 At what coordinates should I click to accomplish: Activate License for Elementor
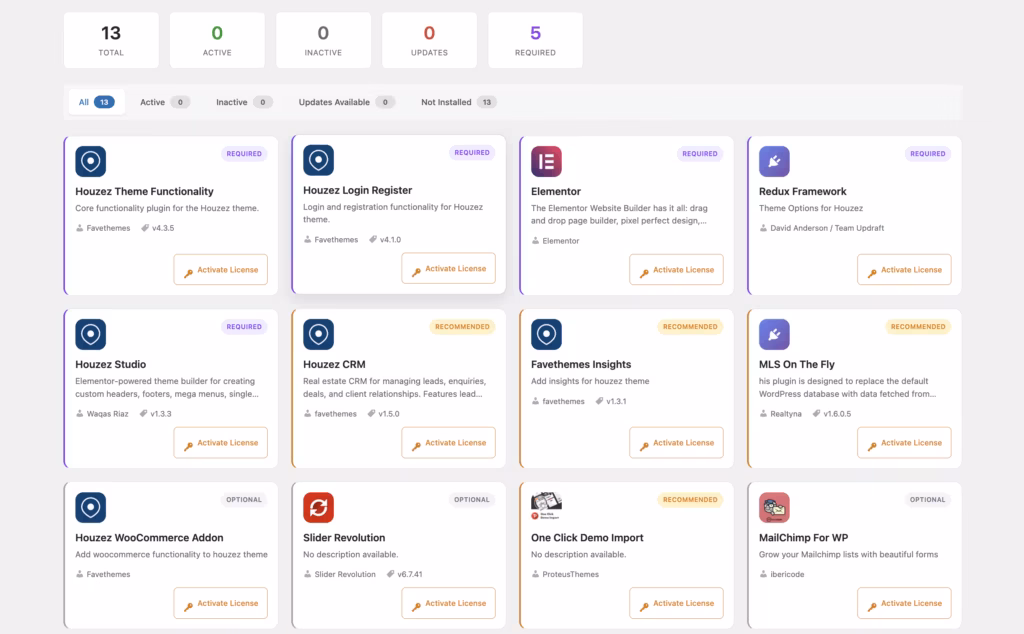tap(677, 270)
